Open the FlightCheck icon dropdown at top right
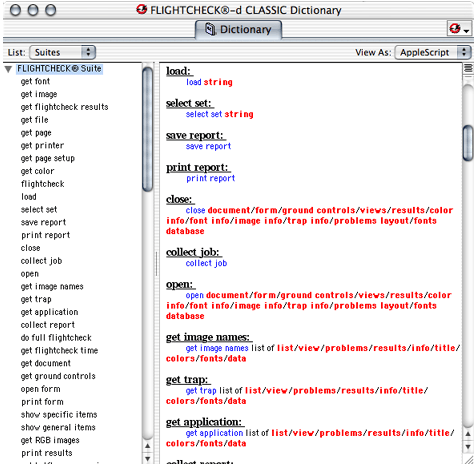Viewport: 474px width, 464px height. click(x=459, y=29)
